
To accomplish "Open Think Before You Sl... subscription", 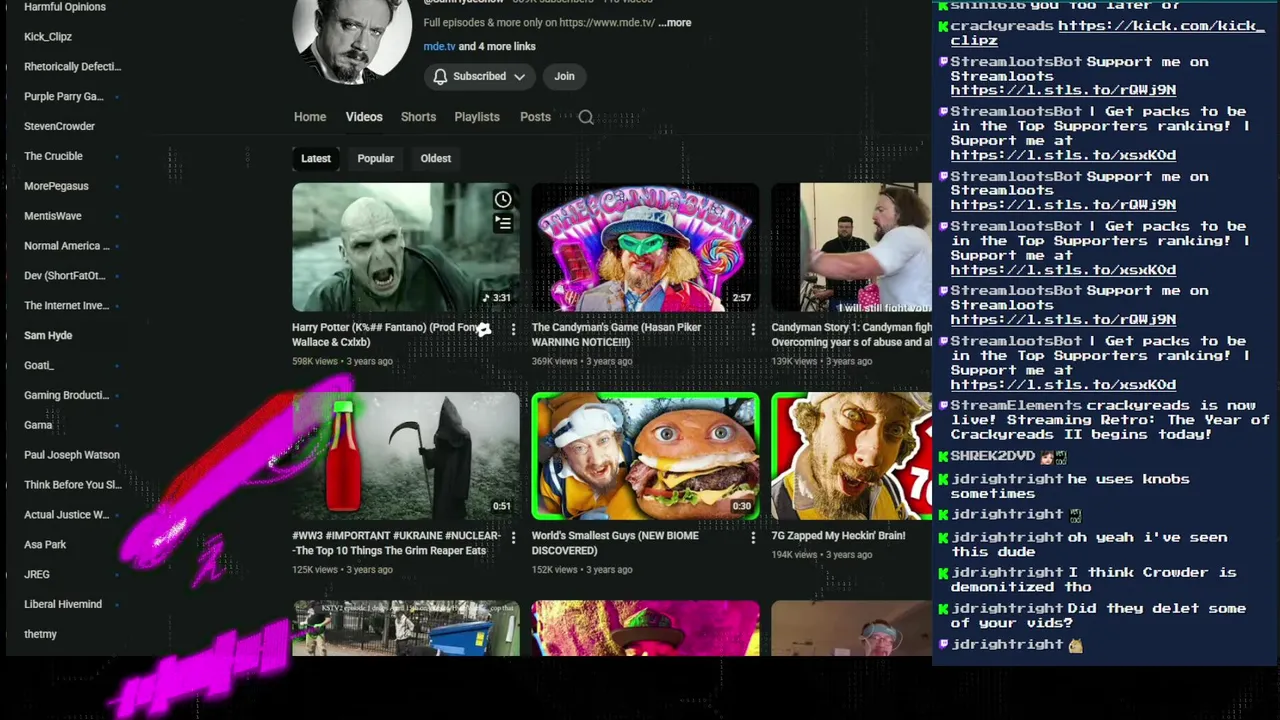I will (x=72, y=485).
